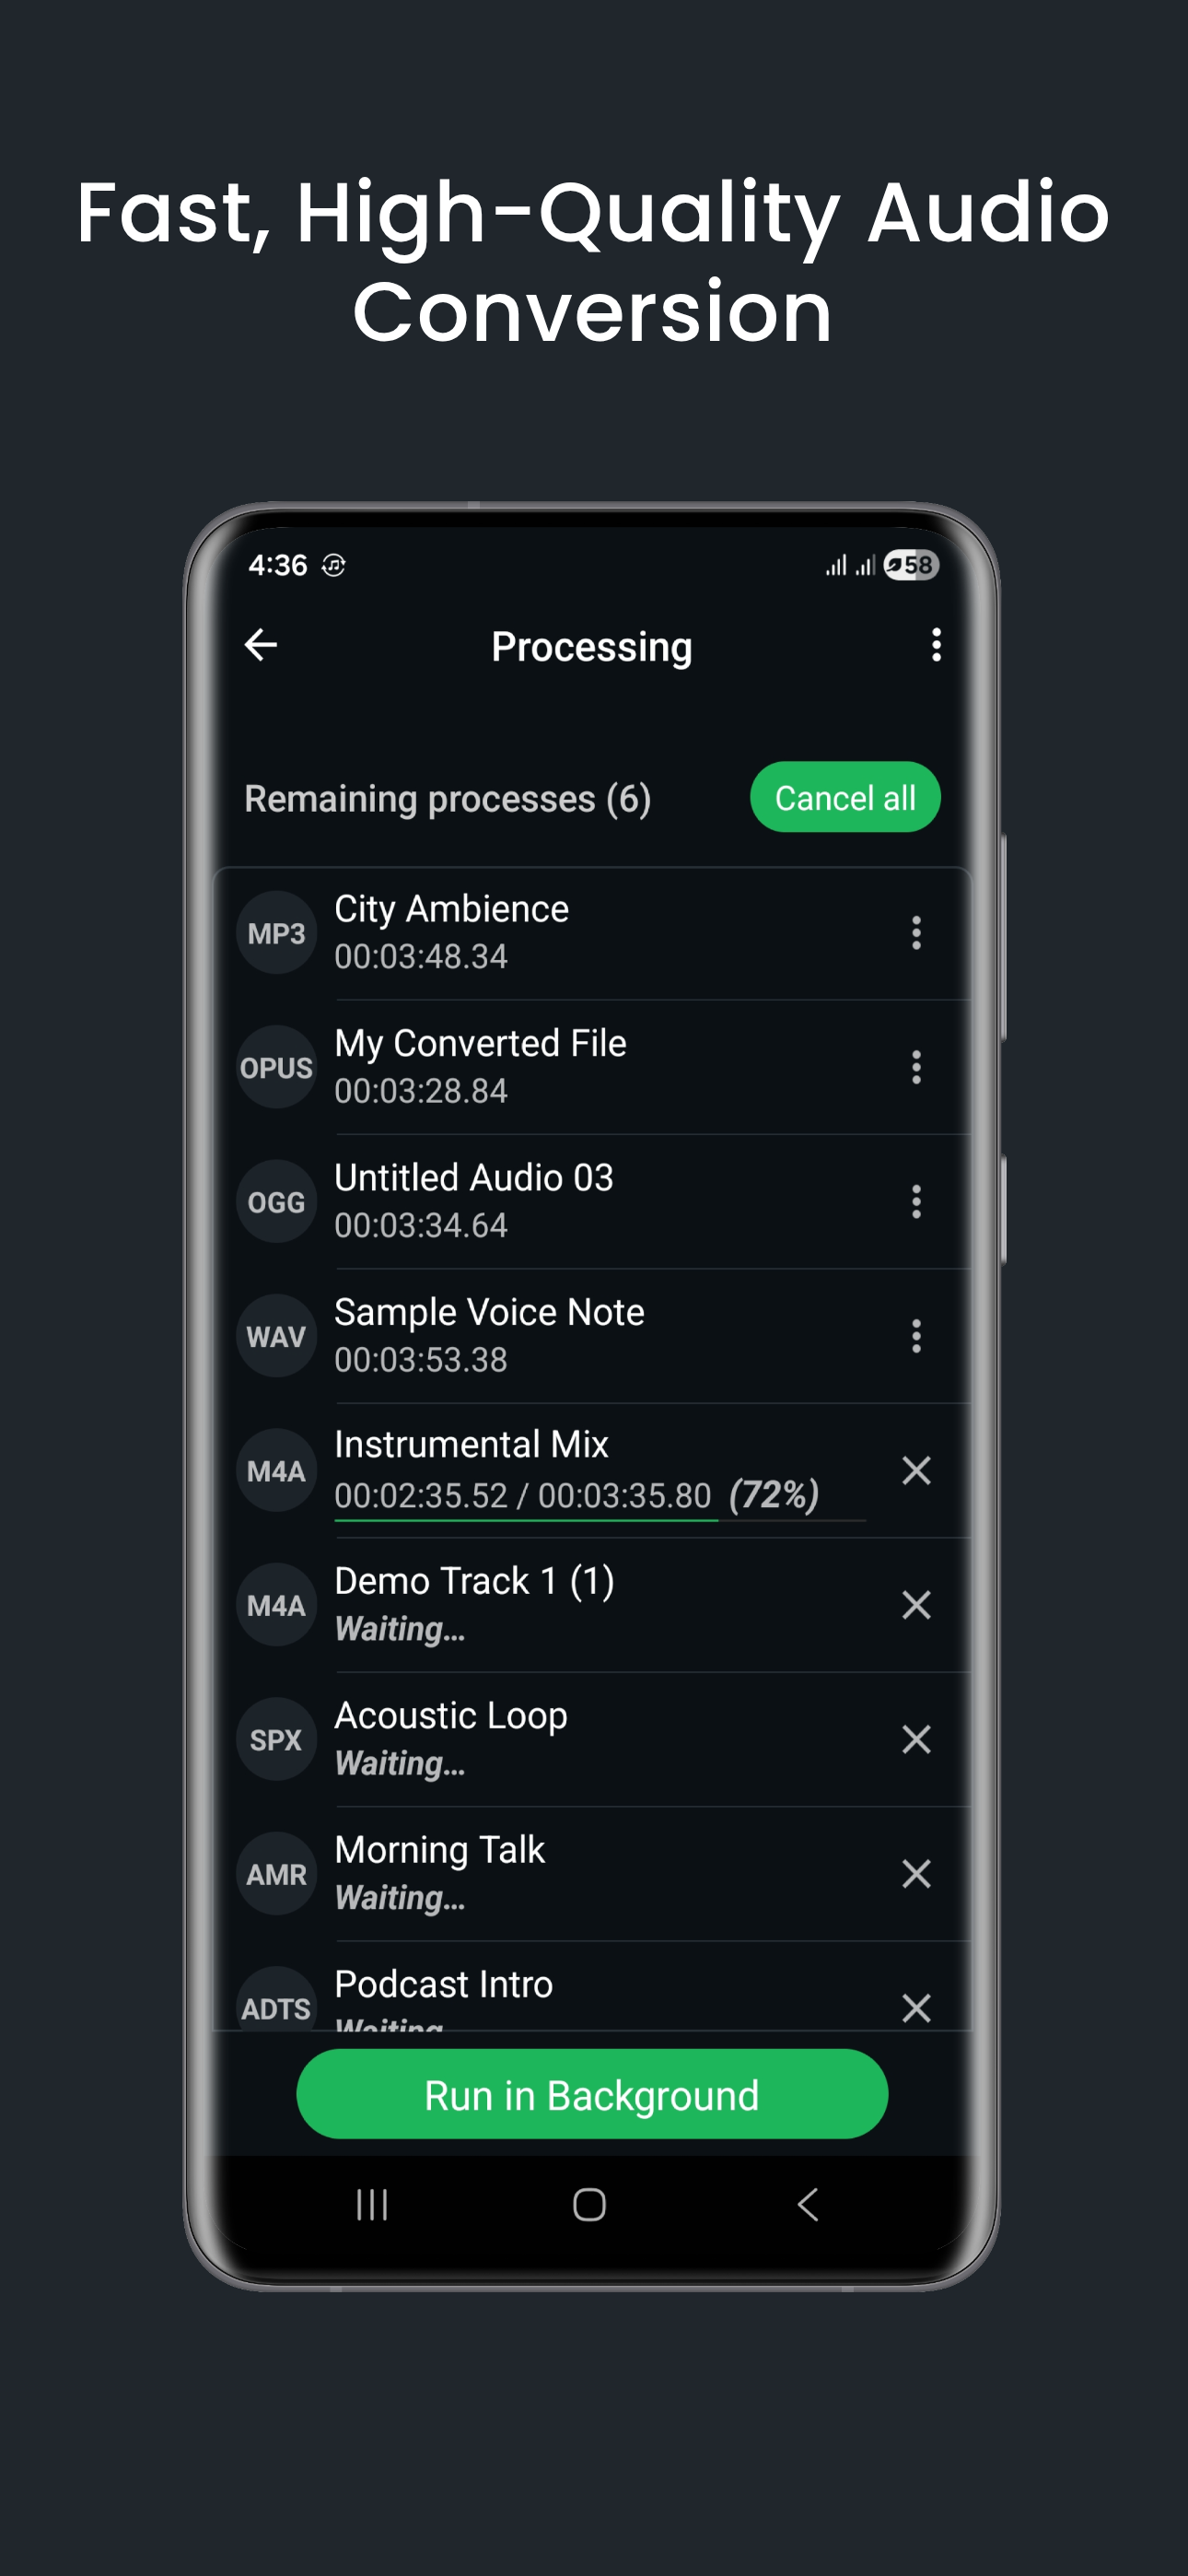
Task: Open My Converted File's three-dot menu
Action: (917, 1068)
